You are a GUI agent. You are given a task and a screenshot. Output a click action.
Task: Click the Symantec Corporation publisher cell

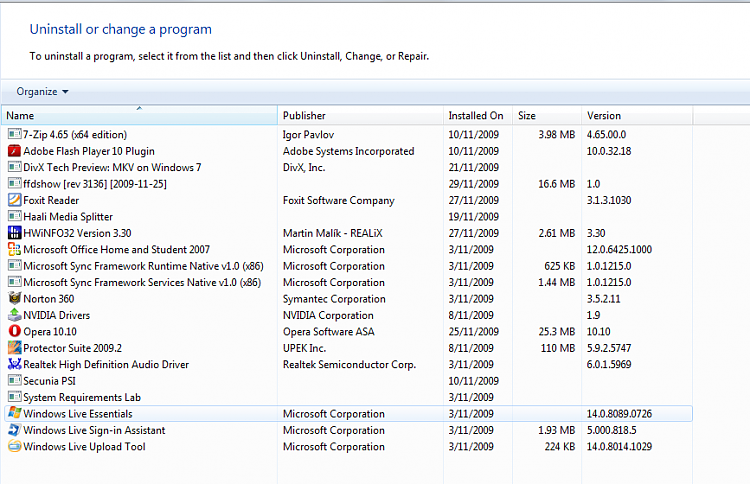click(x=334, y=299)
